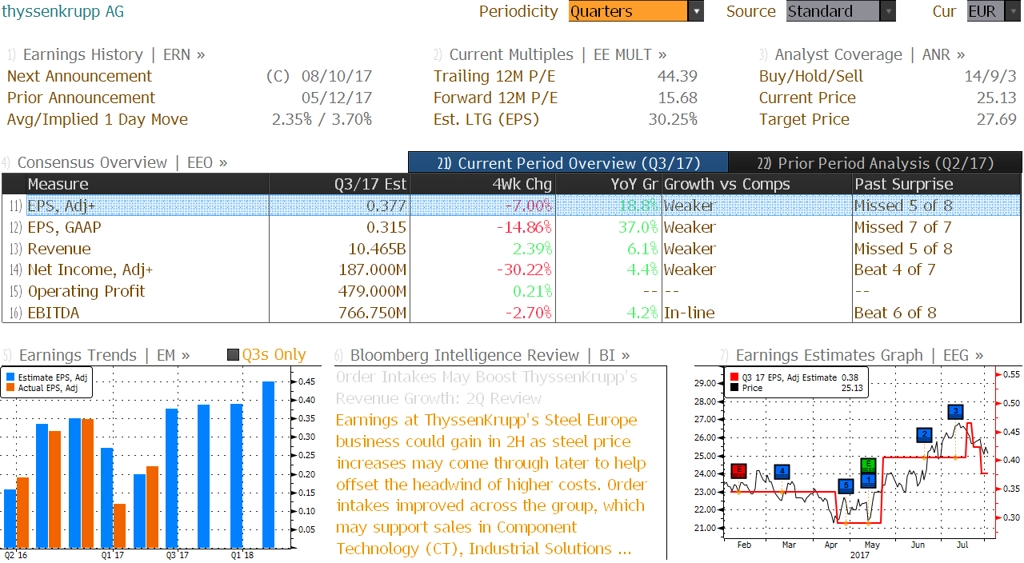Open Consensus Overview EEO link
Viewport: 1024px width, 563px height.
tap(122, 162)
